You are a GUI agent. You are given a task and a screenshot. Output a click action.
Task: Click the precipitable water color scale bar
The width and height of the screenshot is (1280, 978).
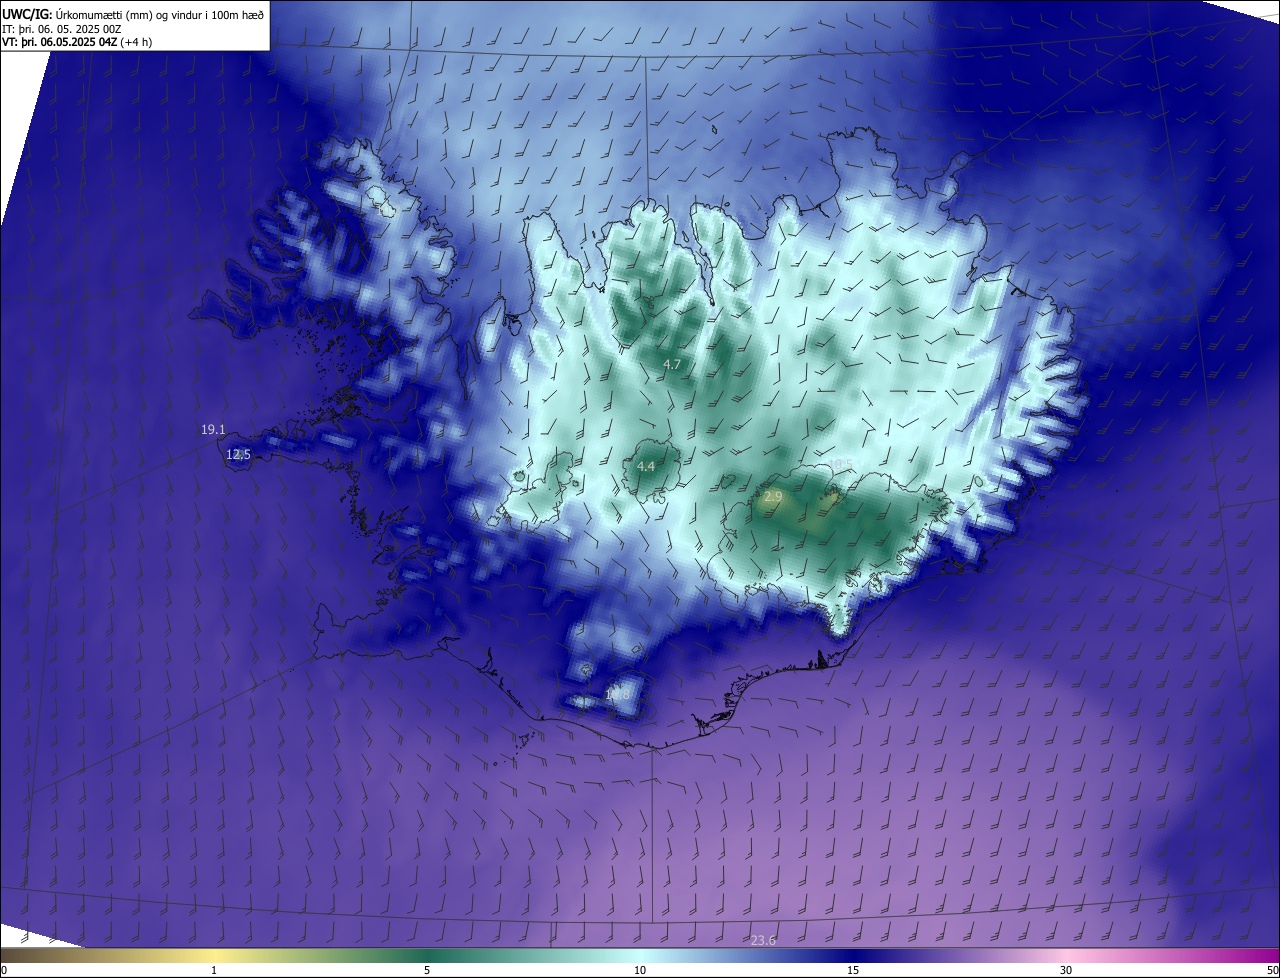640,955
